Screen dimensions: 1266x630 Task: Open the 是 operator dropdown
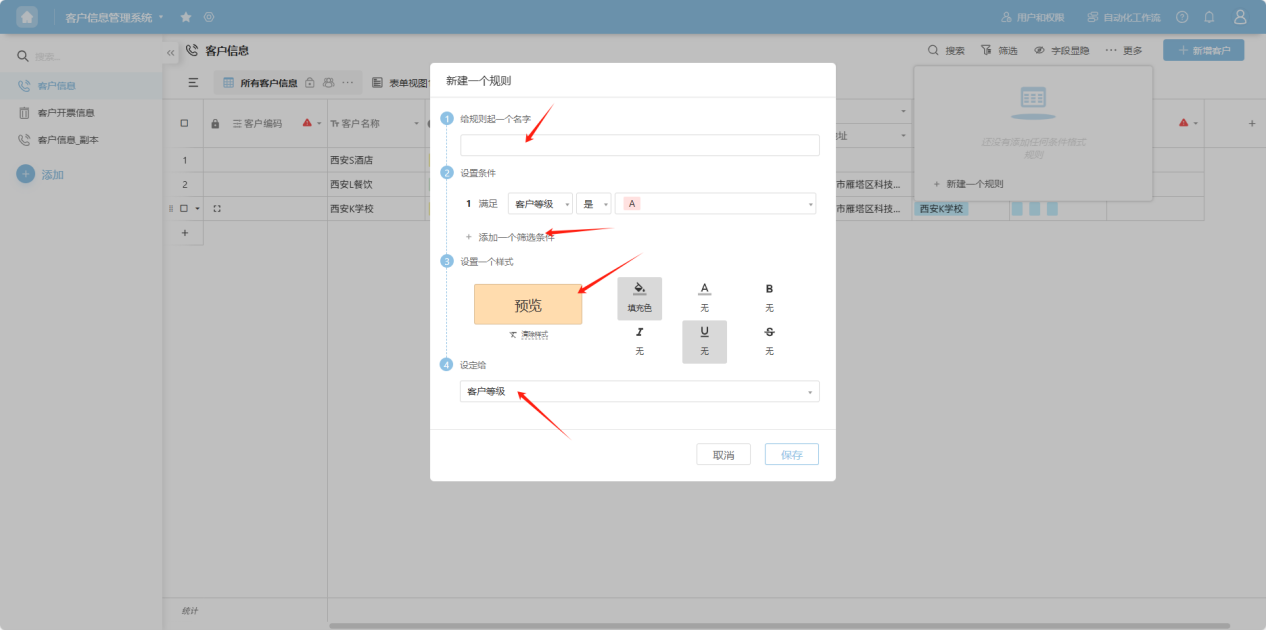point(593,204)
